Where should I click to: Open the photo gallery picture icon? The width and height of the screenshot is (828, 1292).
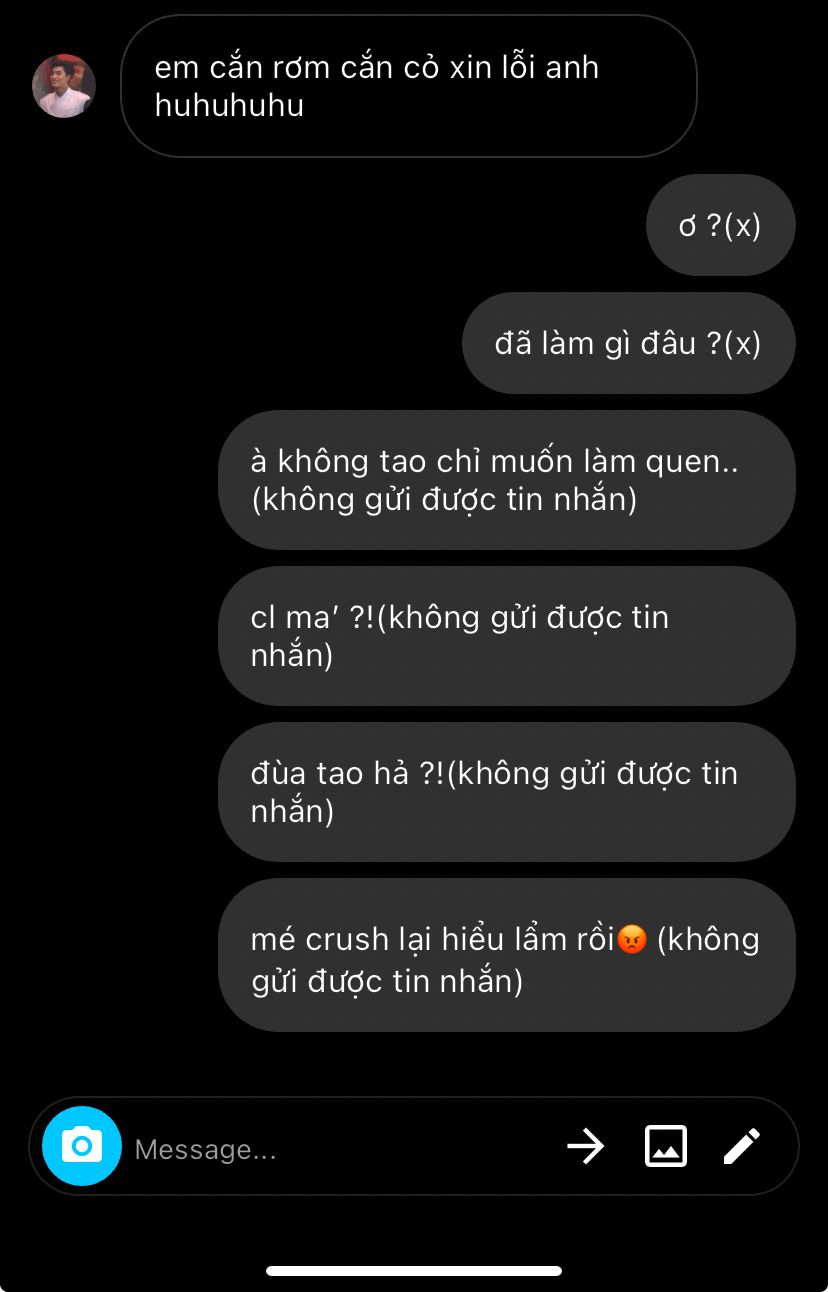665,1146
